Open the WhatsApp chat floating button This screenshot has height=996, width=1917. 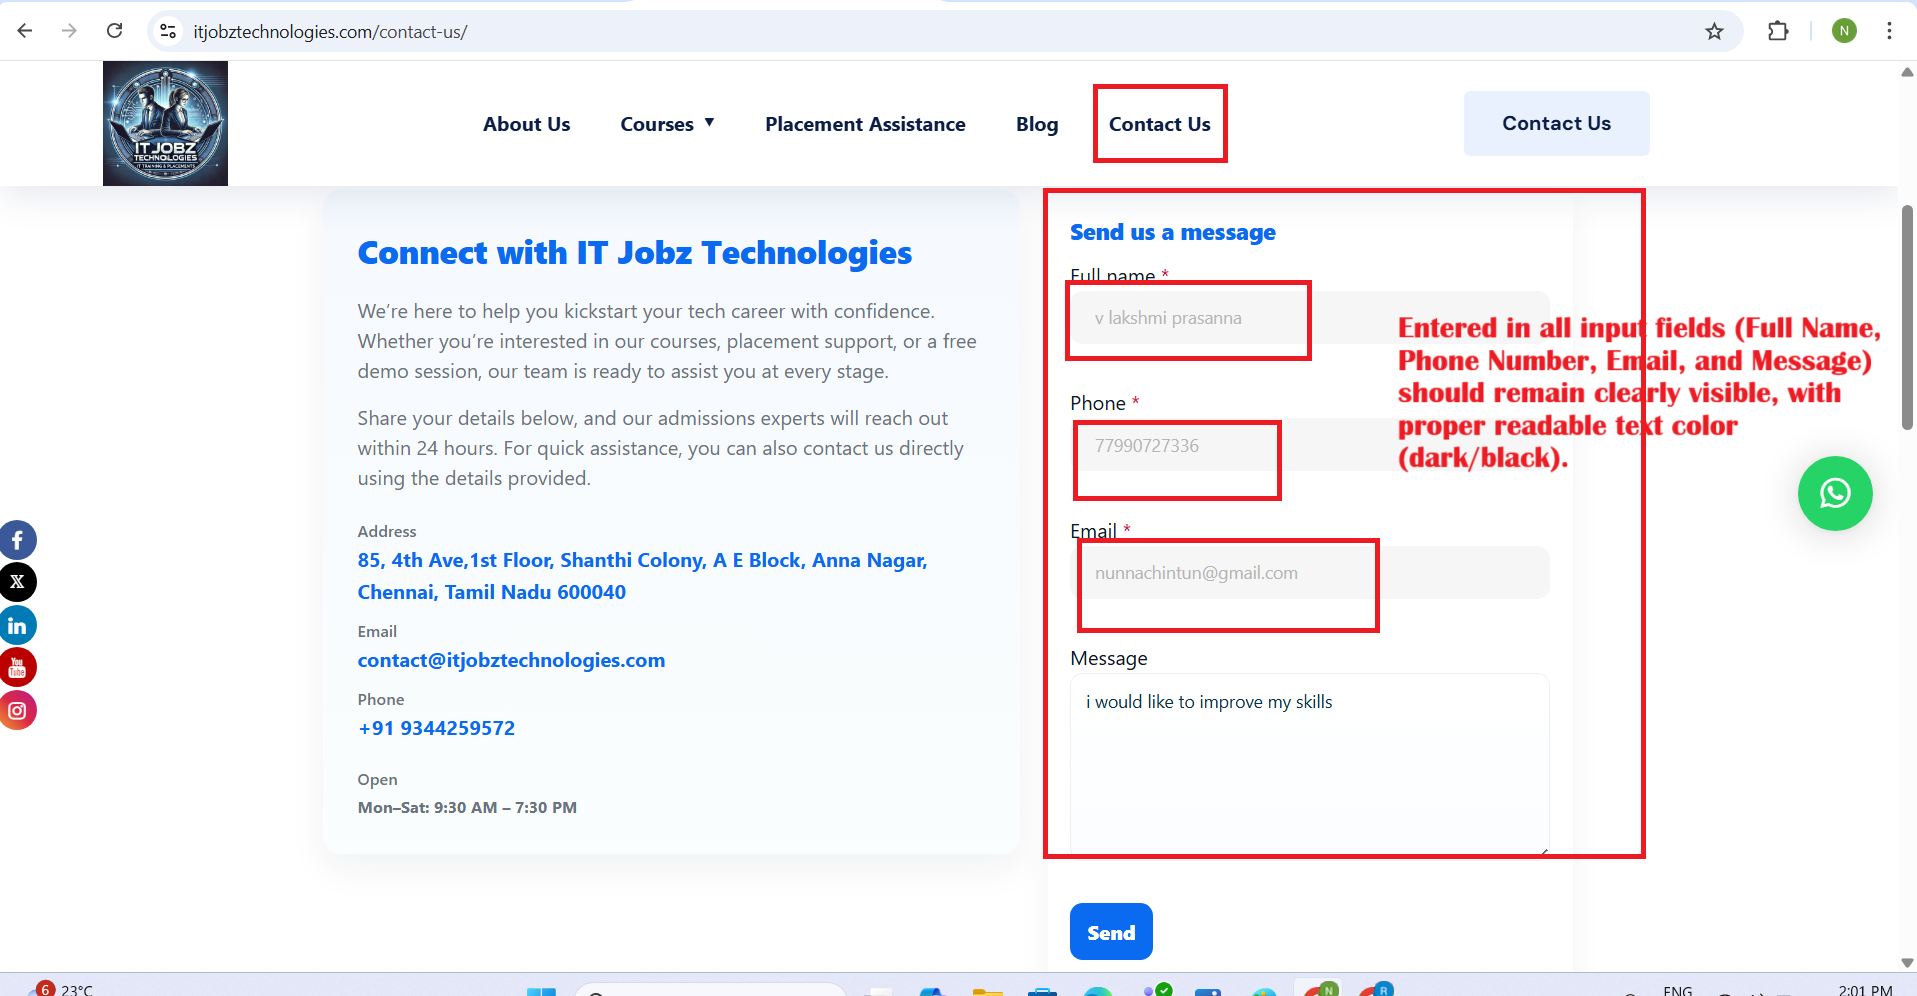tap(1834, 494)
